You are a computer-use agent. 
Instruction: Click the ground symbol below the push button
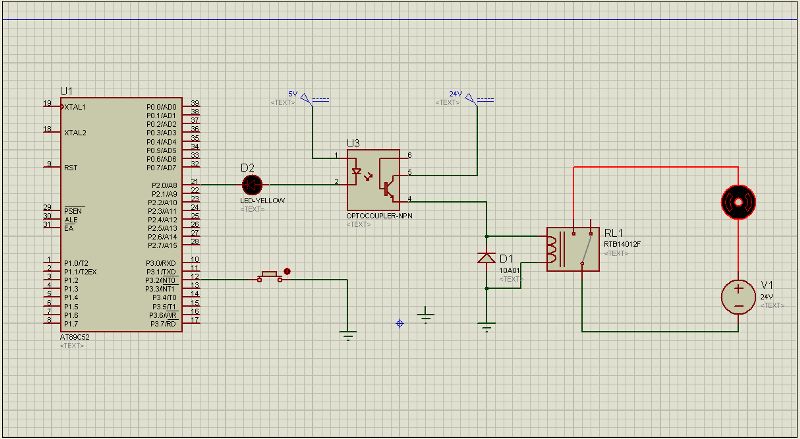pyautogui.click(x=348, y=335)
